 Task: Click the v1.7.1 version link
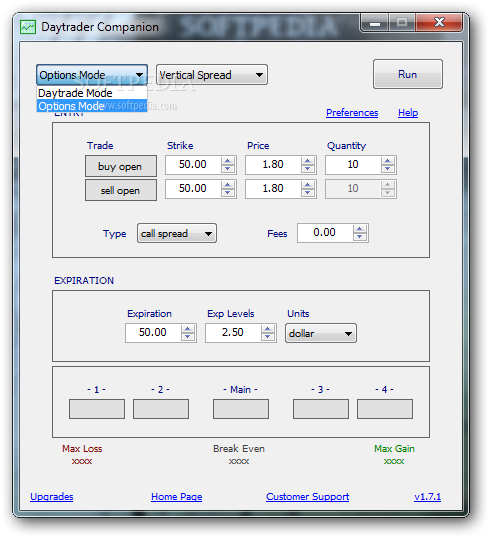click(428, 496)
